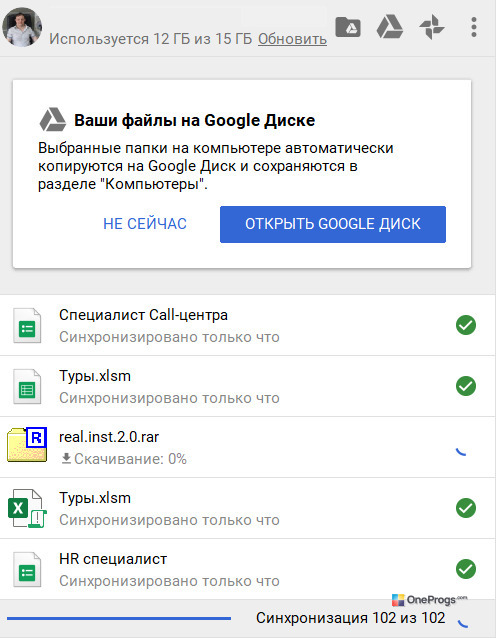Click ОТКРЫТЬ GOOGLE ДИСК button
The image size is (499, 638).
click(x=333, y=224)
